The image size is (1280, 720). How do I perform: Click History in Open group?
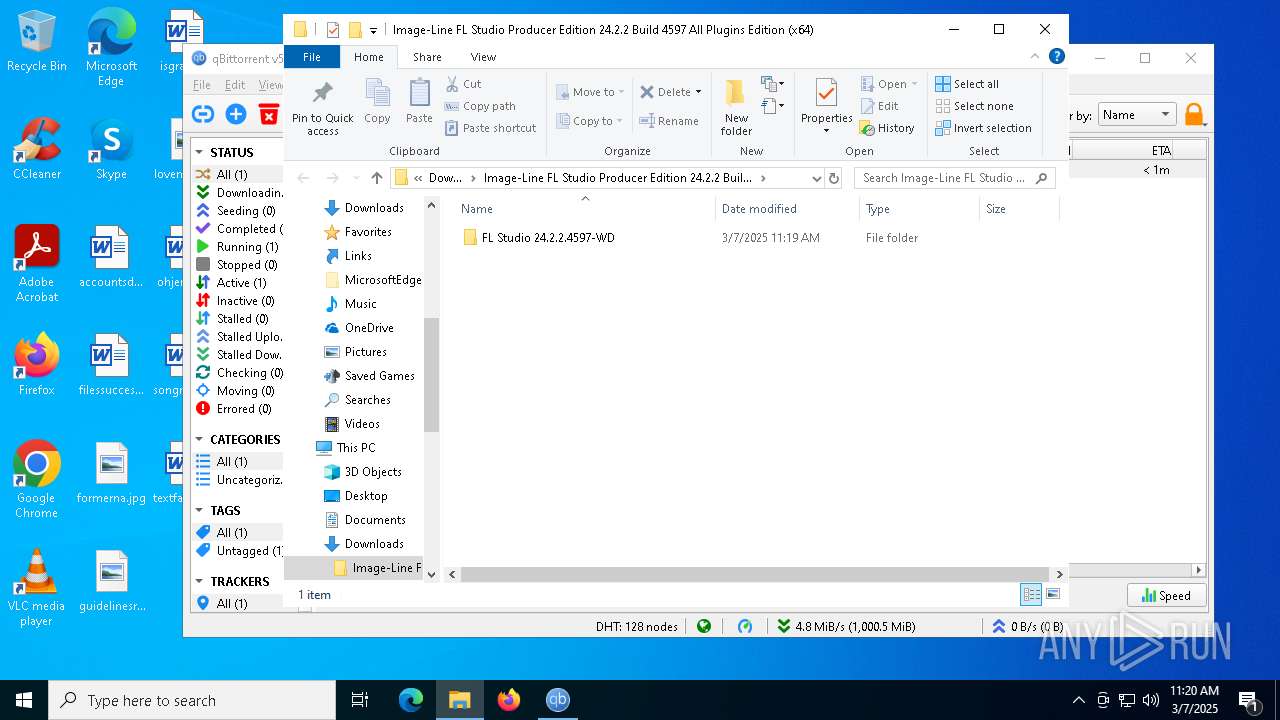(x=887, y=128)
